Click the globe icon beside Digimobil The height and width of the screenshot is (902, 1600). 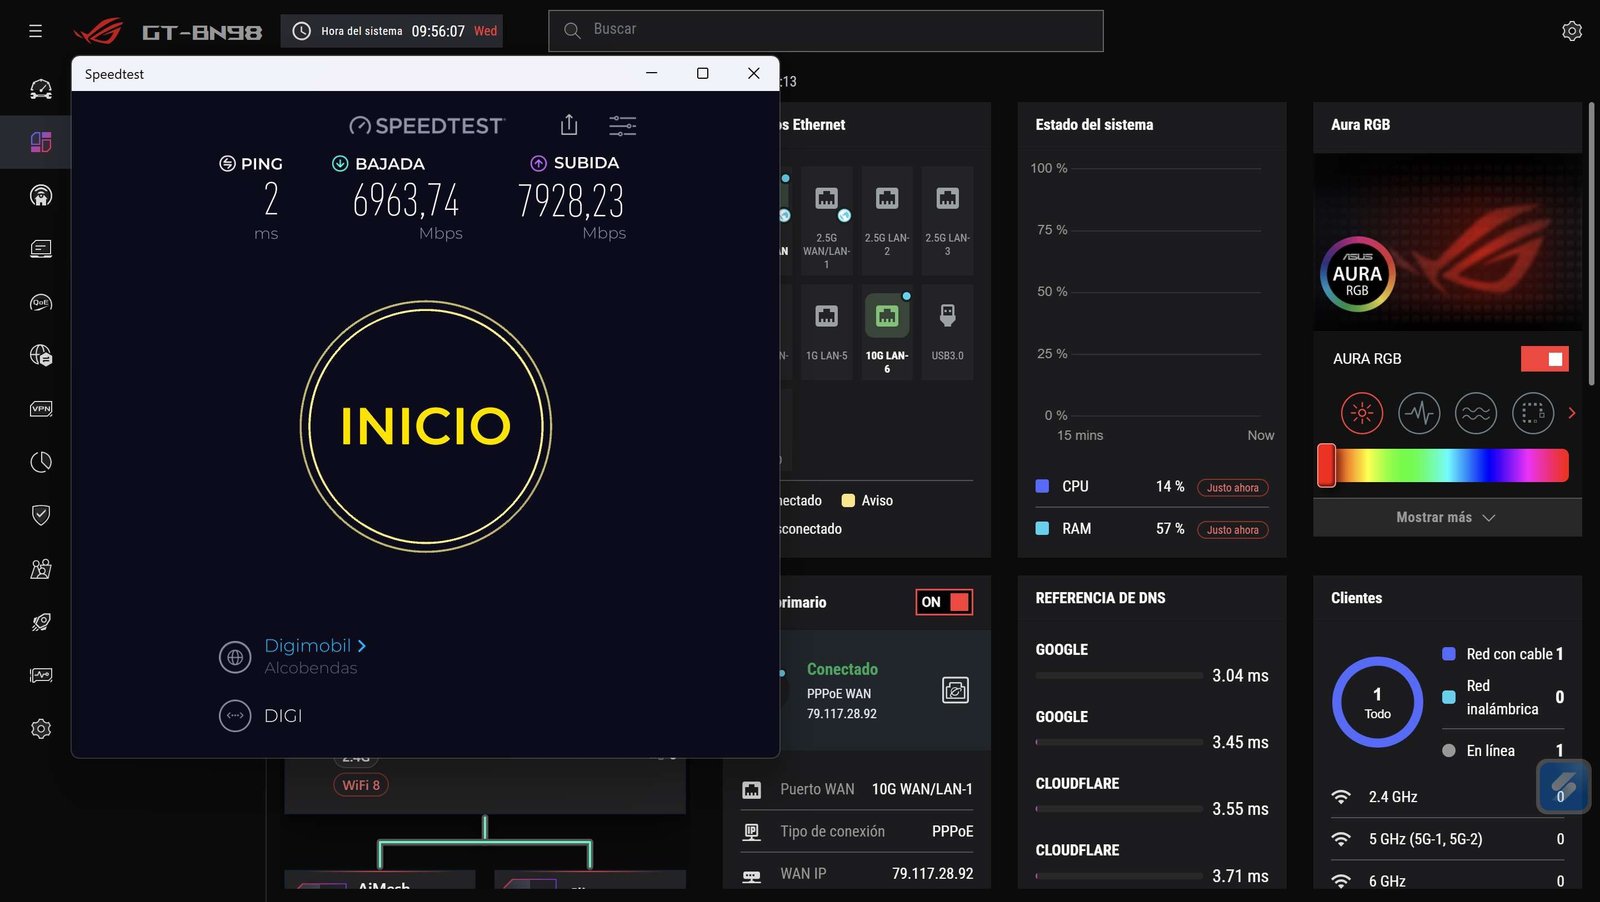tap(235, 657)
